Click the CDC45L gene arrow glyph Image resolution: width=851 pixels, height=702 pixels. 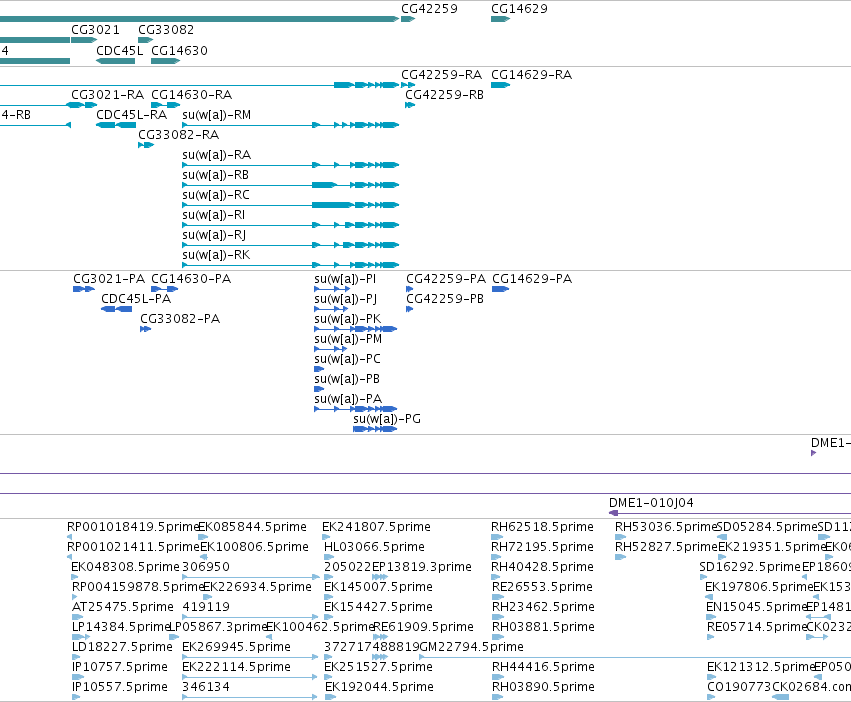pos(116,61)
